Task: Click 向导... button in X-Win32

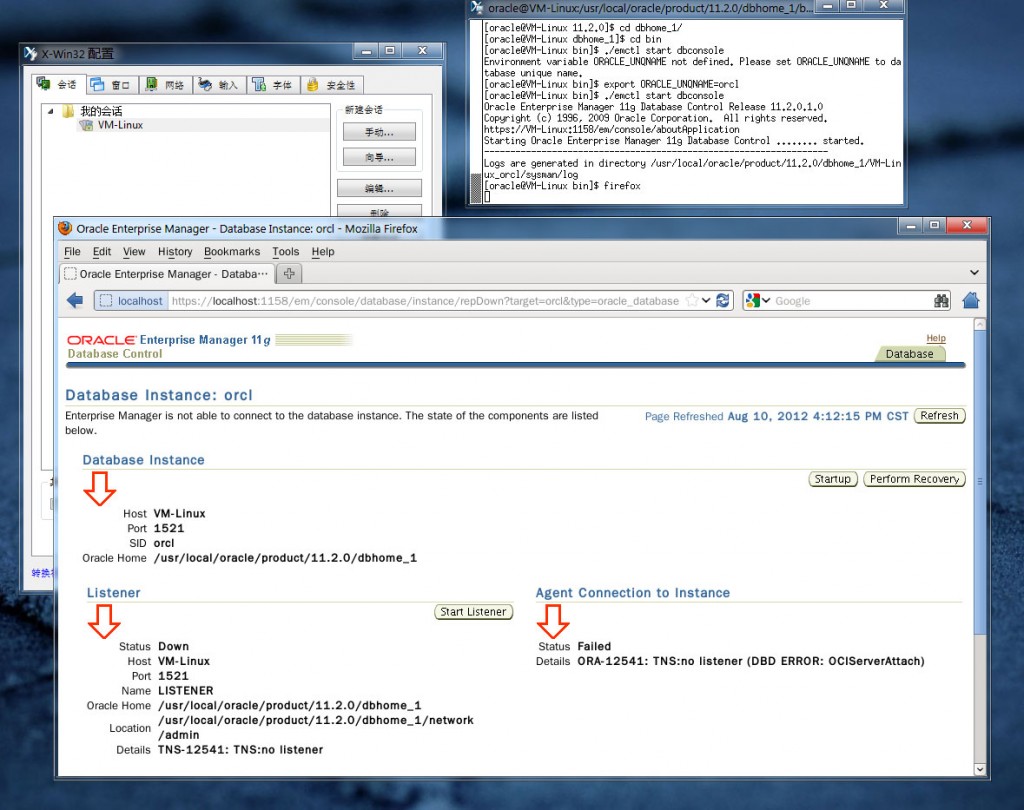Action: 379,157
